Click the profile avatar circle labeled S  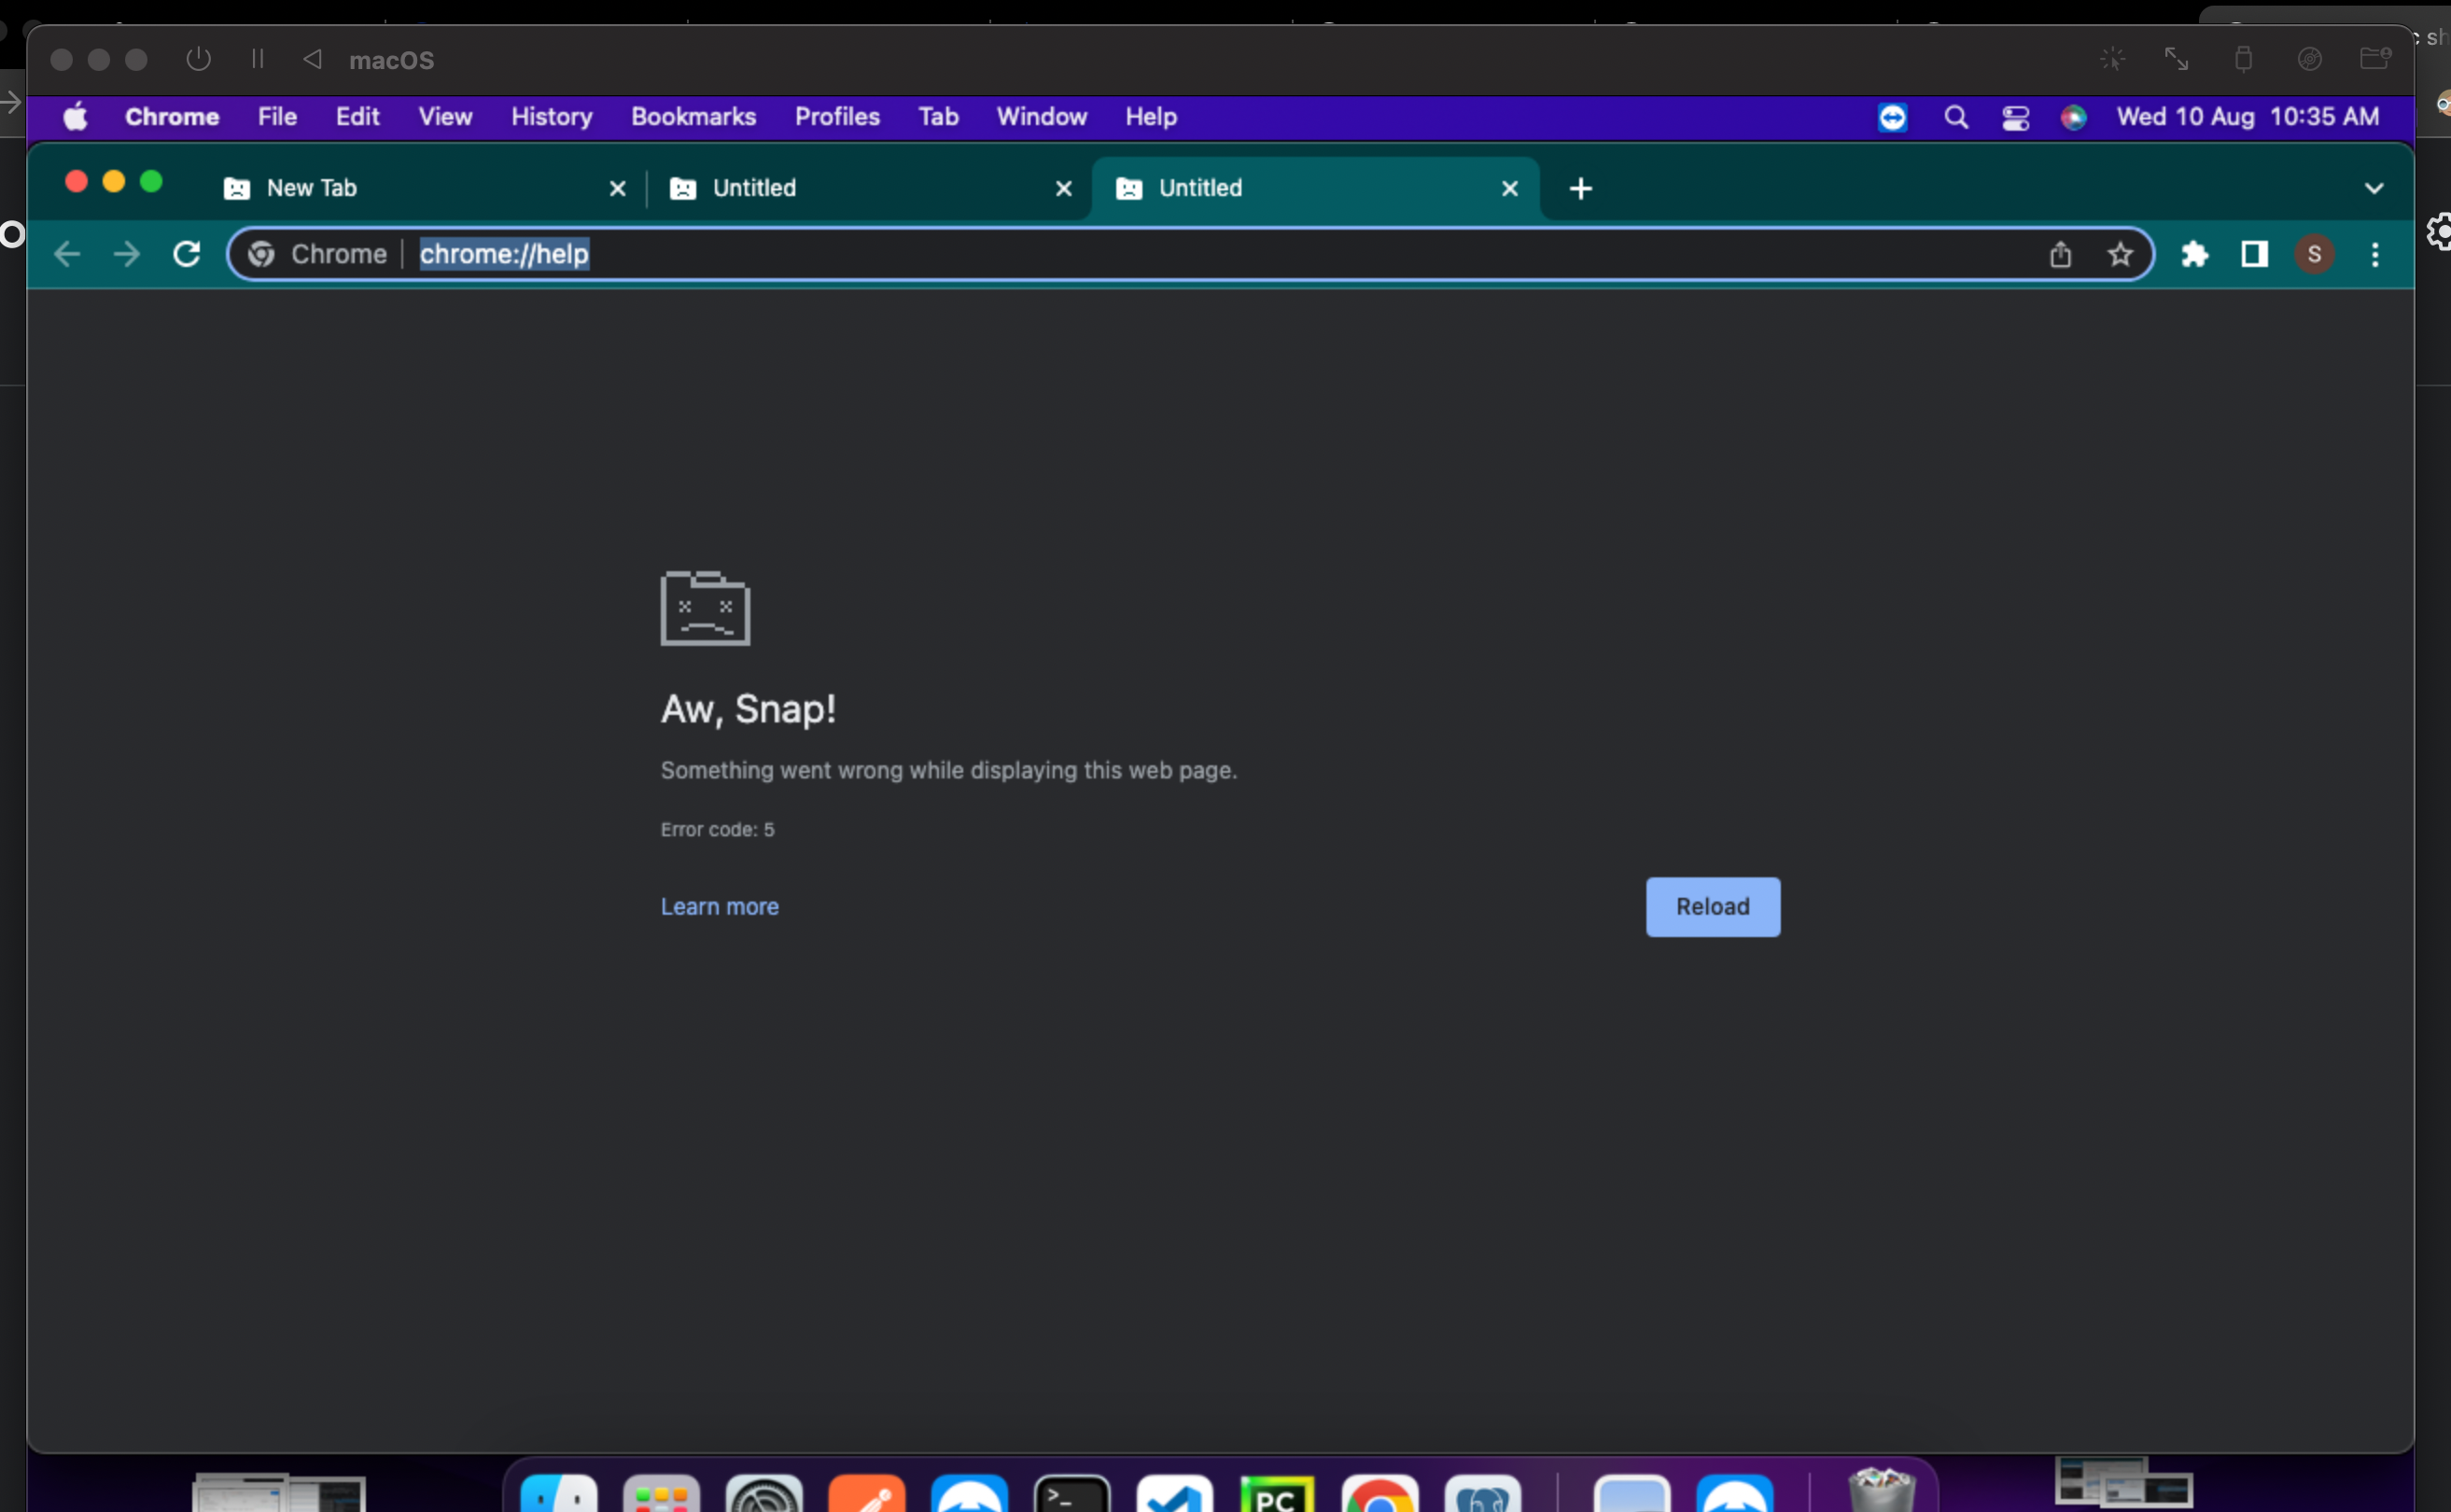click(x=2315, y=253)
